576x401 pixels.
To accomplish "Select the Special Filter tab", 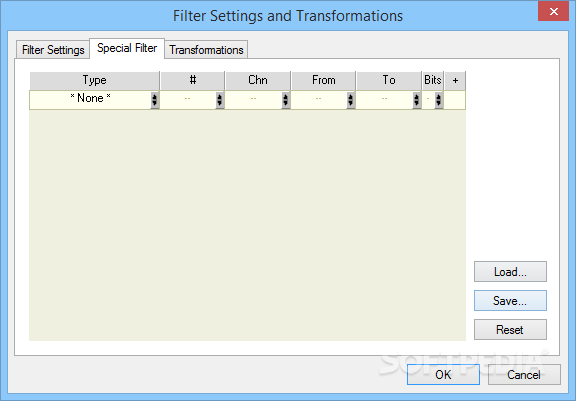I will click(127, 48).
